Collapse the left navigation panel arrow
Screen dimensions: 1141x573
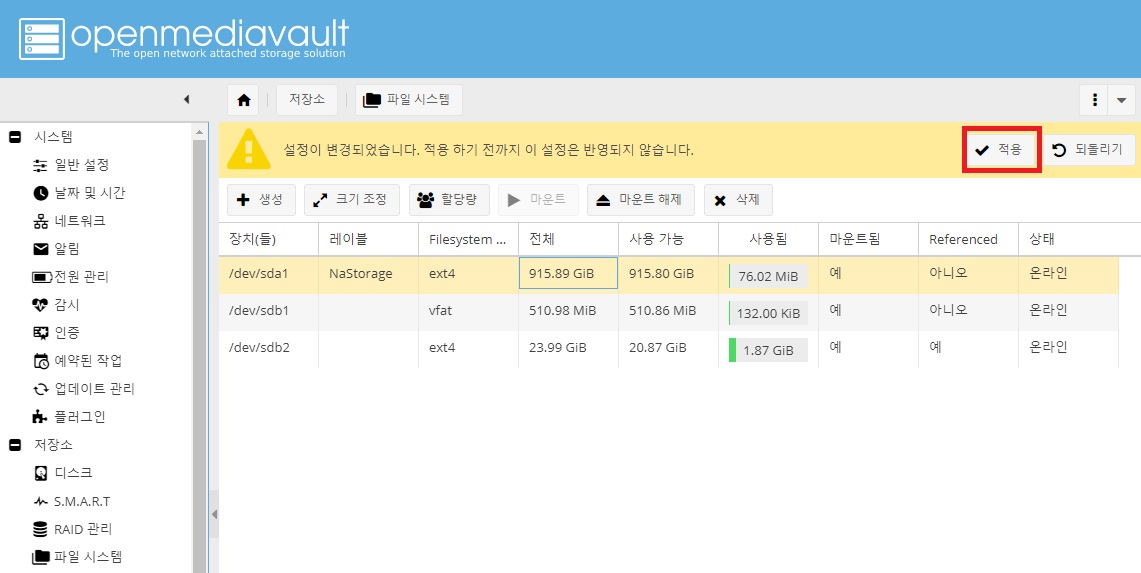[186, 99]
